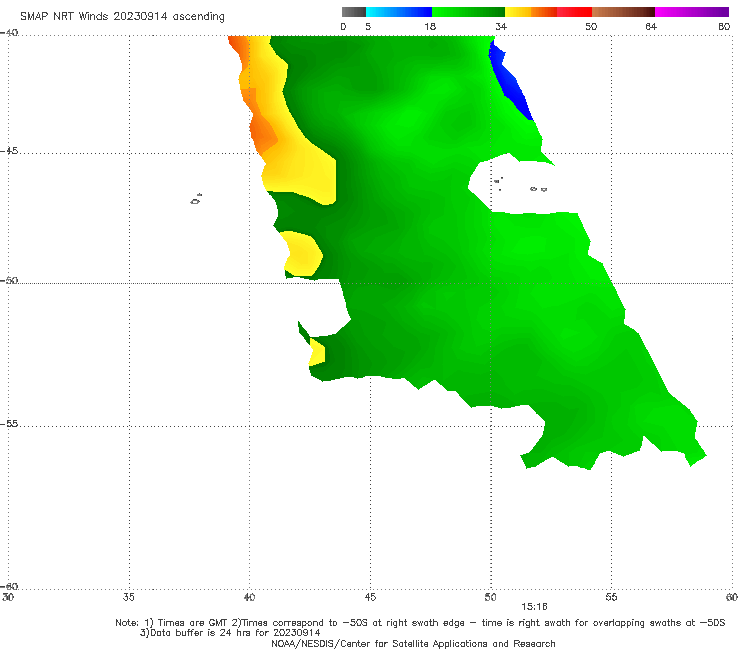Click the title 'SMAP NRT Winds 20230914 ascending'
The width and height of the screenshot is (740, 650).
tap(122, 17)
